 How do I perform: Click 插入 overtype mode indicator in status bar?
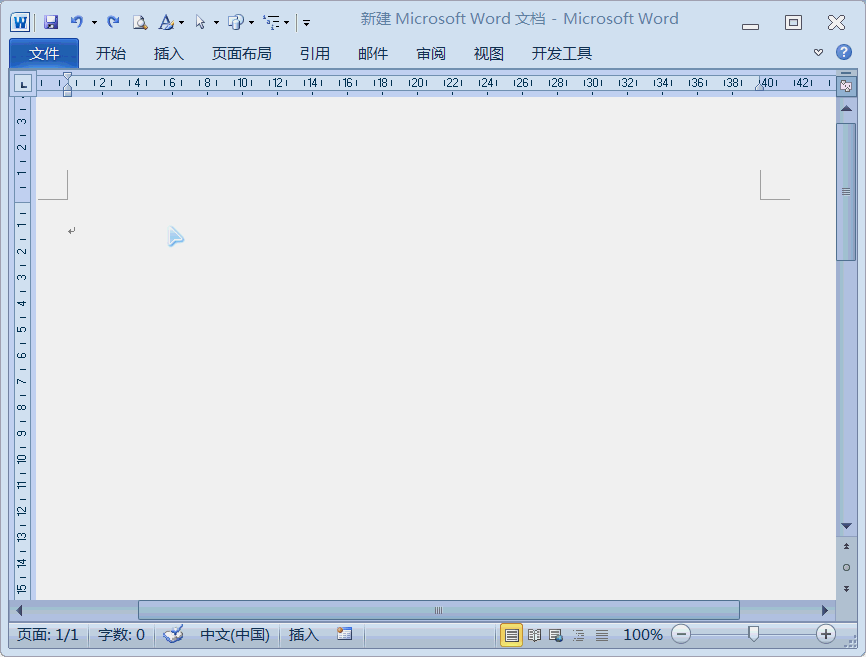tap(303, 634)
